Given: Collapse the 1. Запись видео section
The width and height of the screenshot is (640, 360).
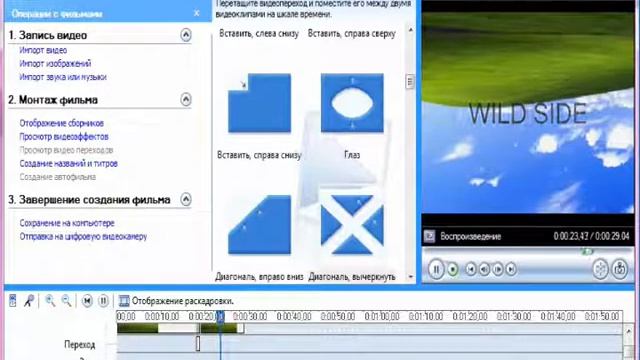Looking at the screenshot, I should [x=186, y=35].
